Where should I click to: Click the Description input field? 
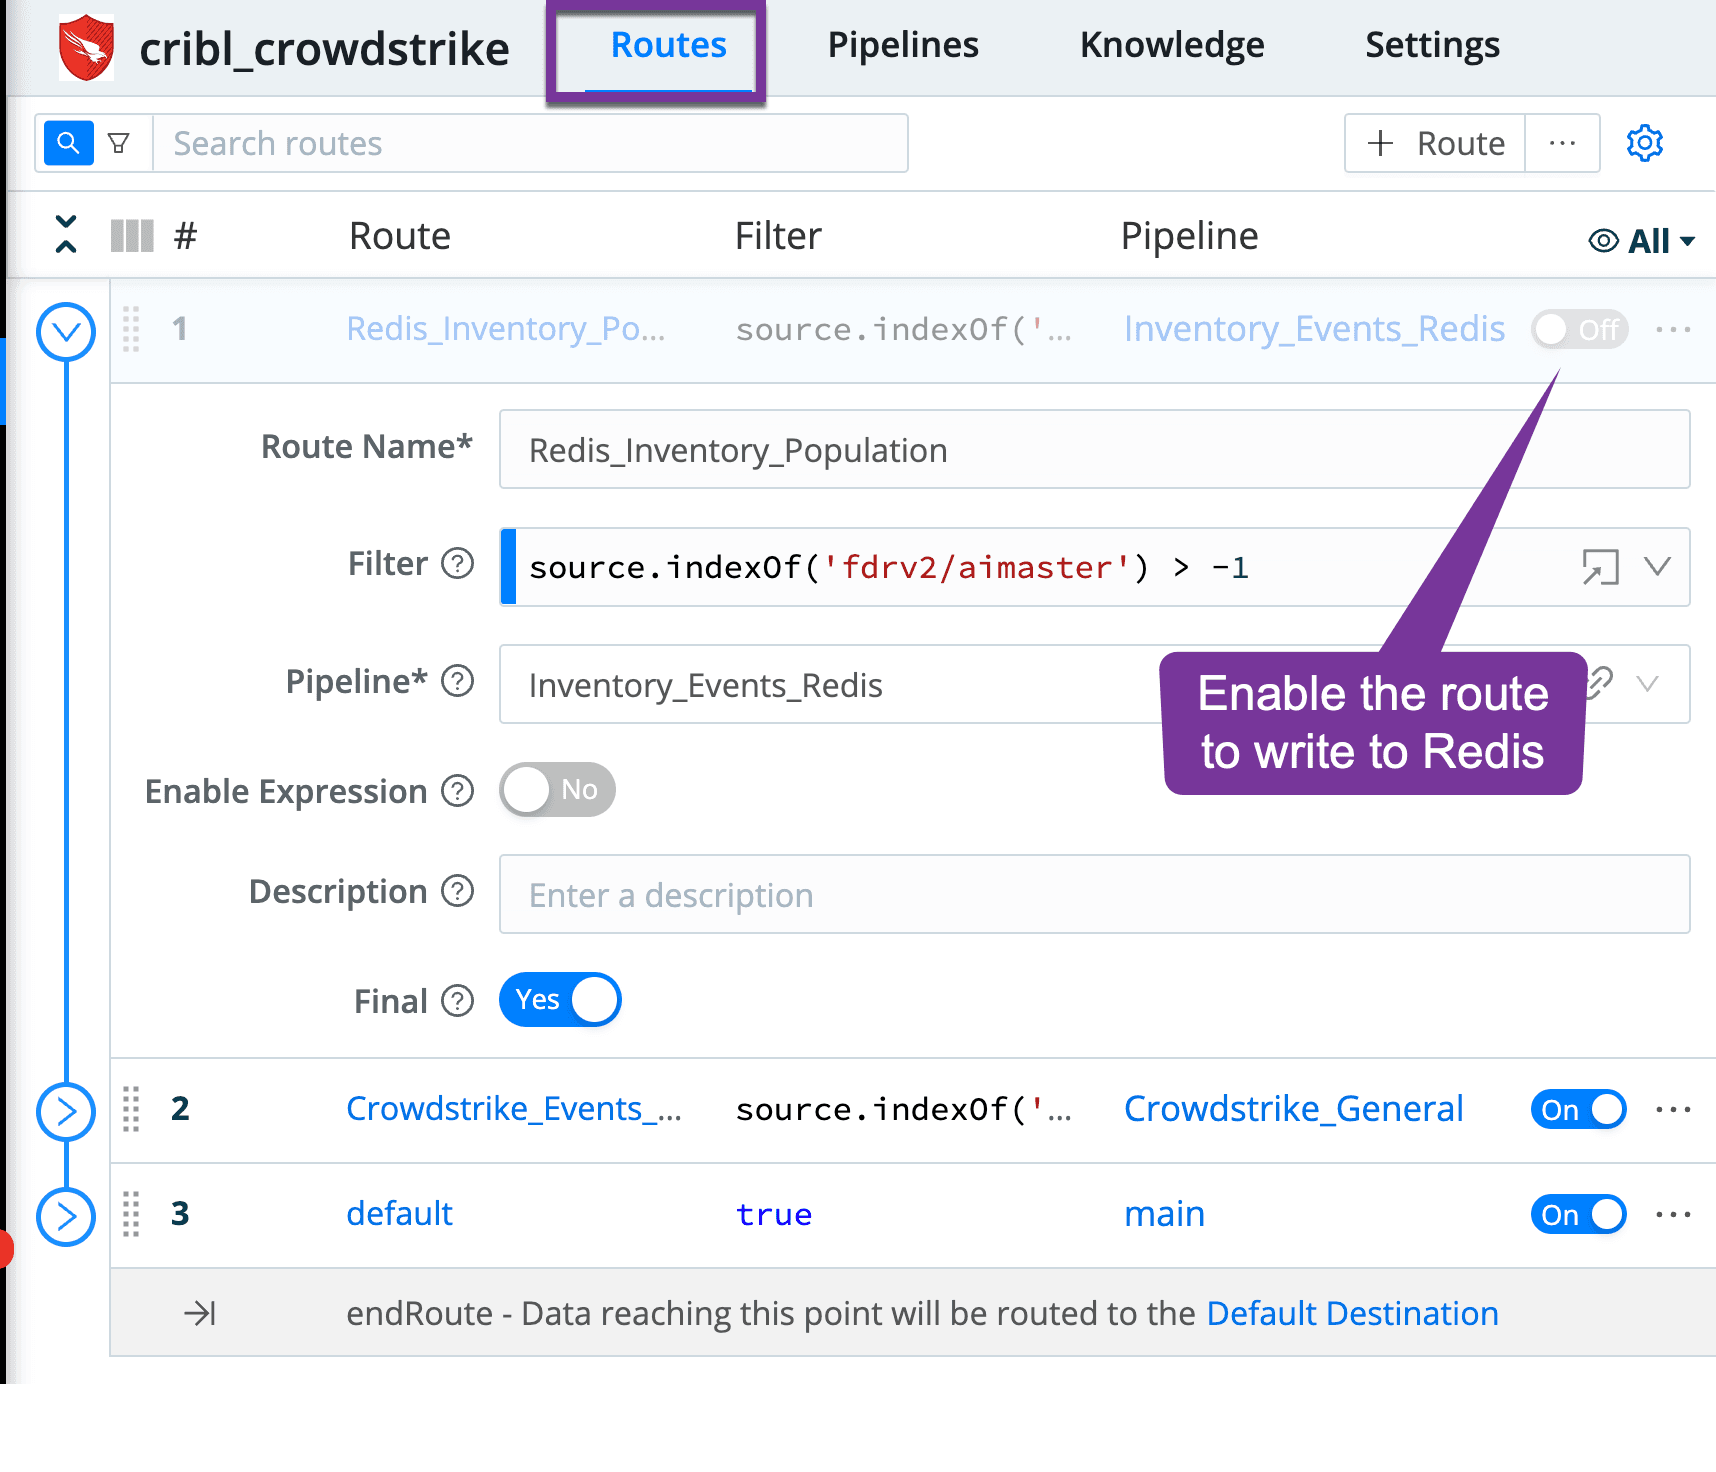pos(1094,894)
